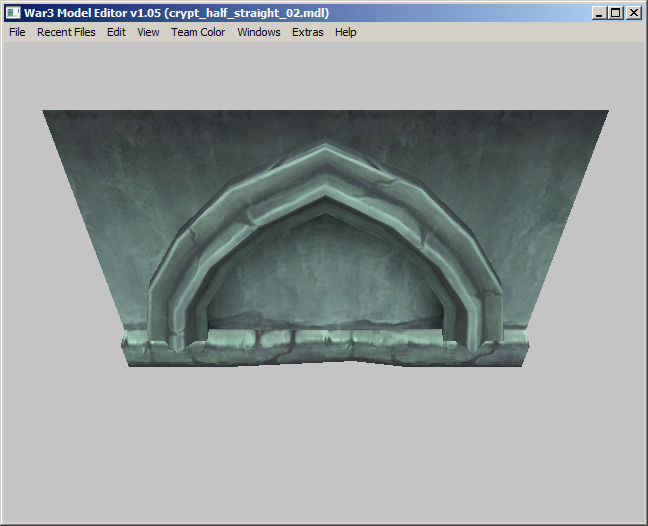Open the File menu
The image size is (648, 526).
pyautogui.click(x=17, y=32)
